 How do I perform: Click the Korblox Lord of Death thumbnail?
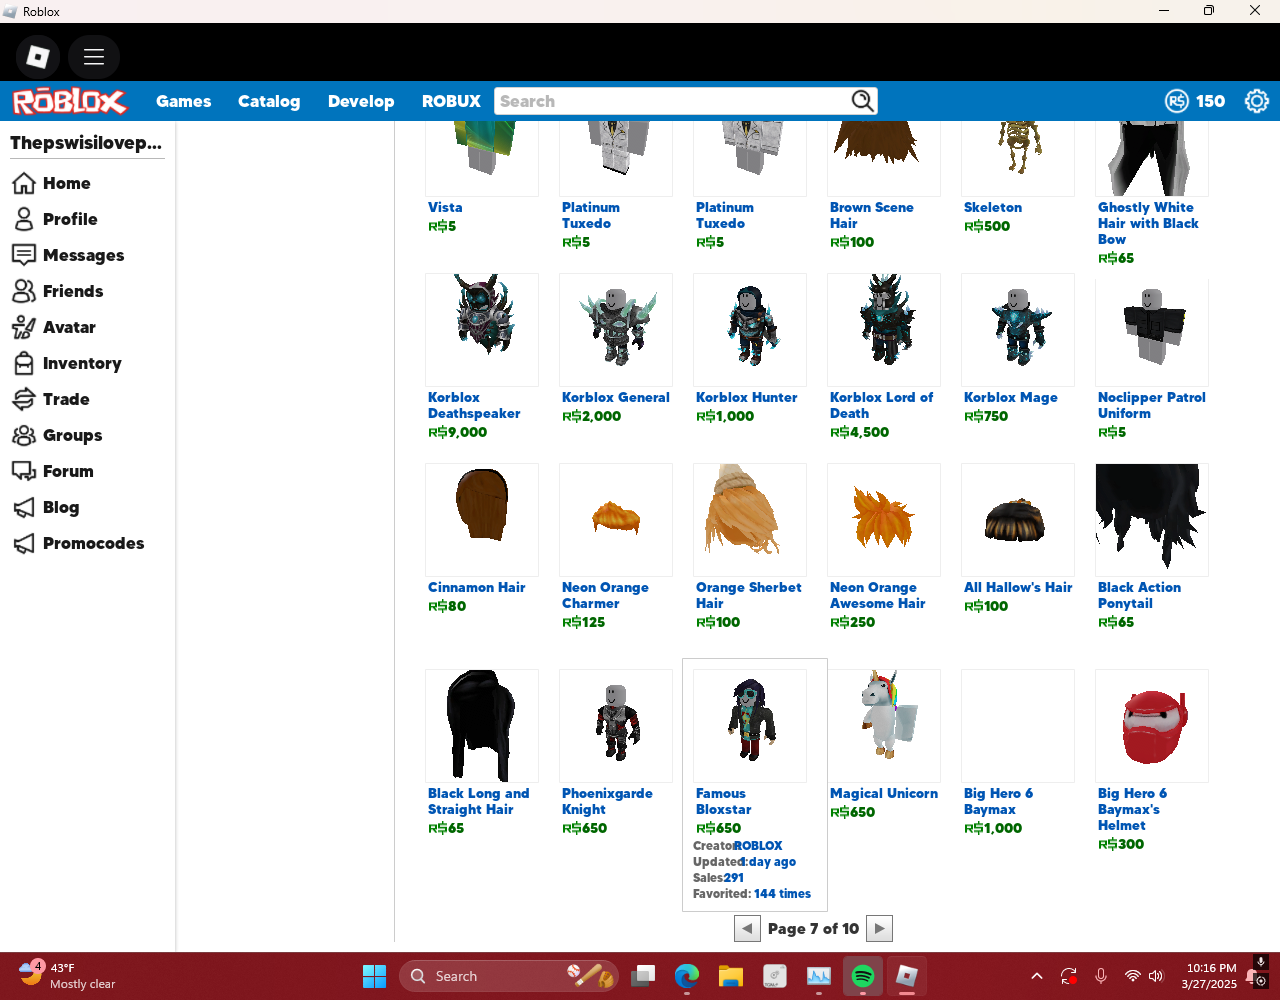(x=884, y=330)
